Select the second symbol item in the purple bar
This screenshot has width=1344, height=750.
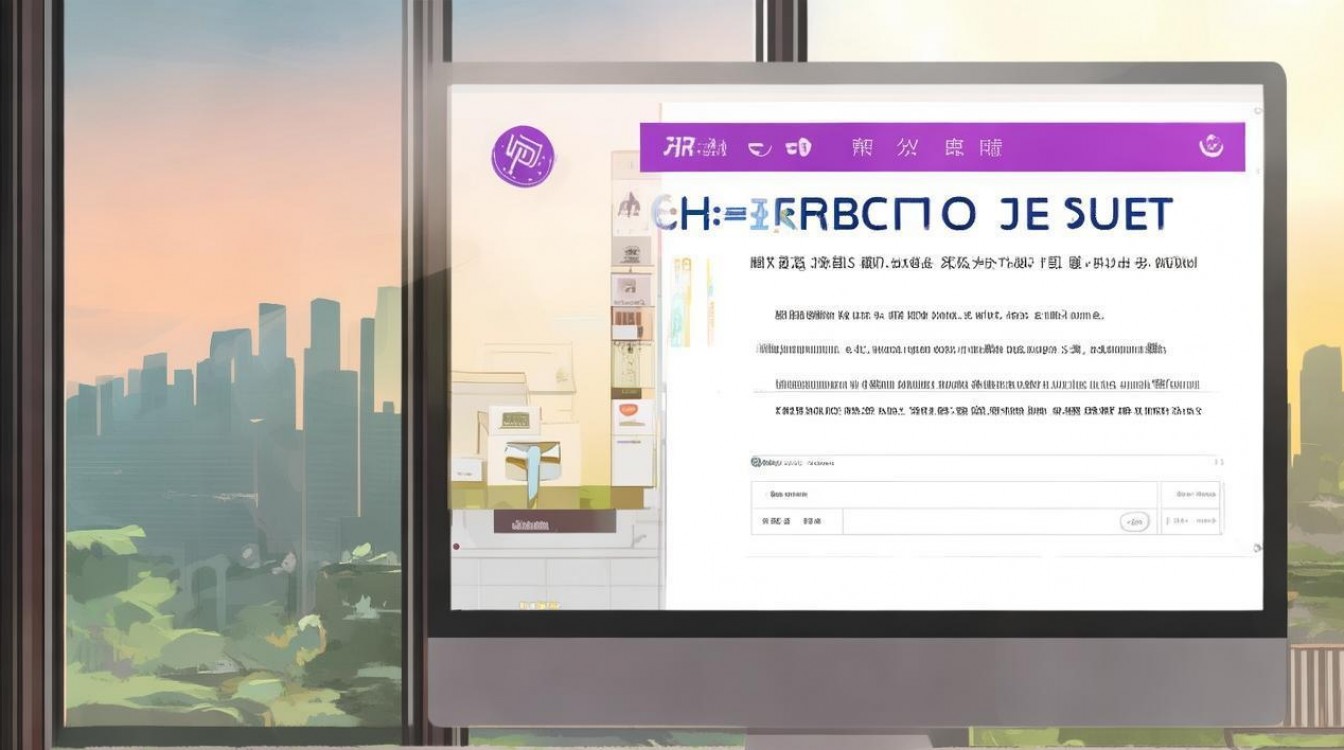[761, 148]
